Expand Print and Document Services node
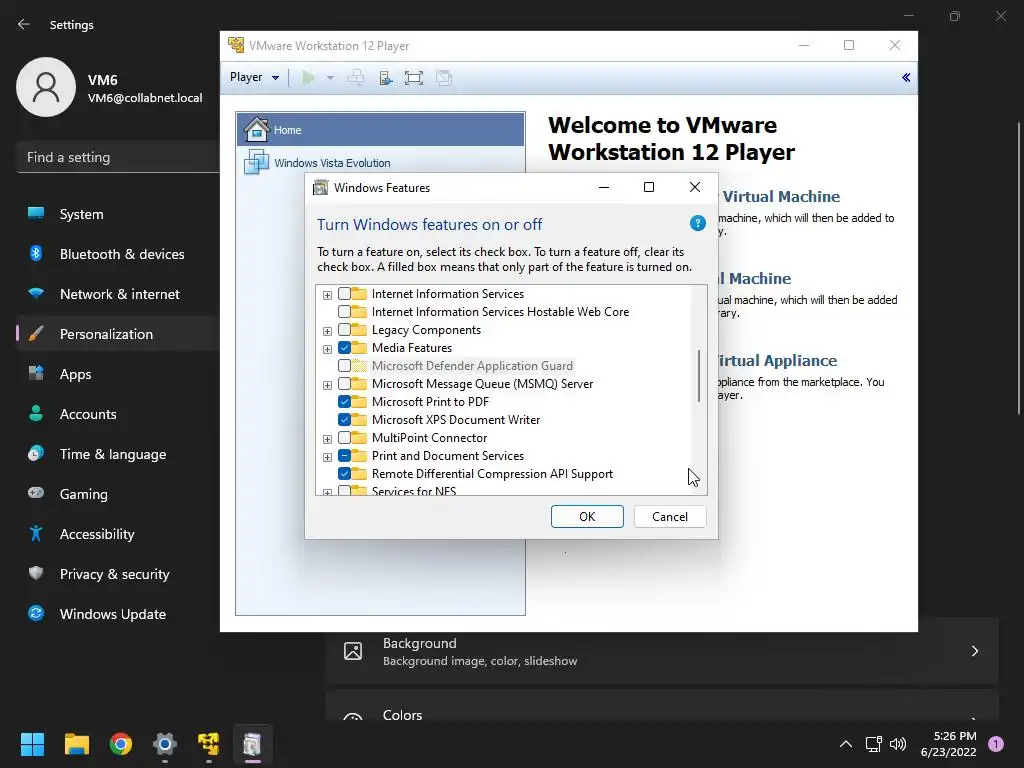The width and height of the screenshot is (1024, 768). (327, 456)
